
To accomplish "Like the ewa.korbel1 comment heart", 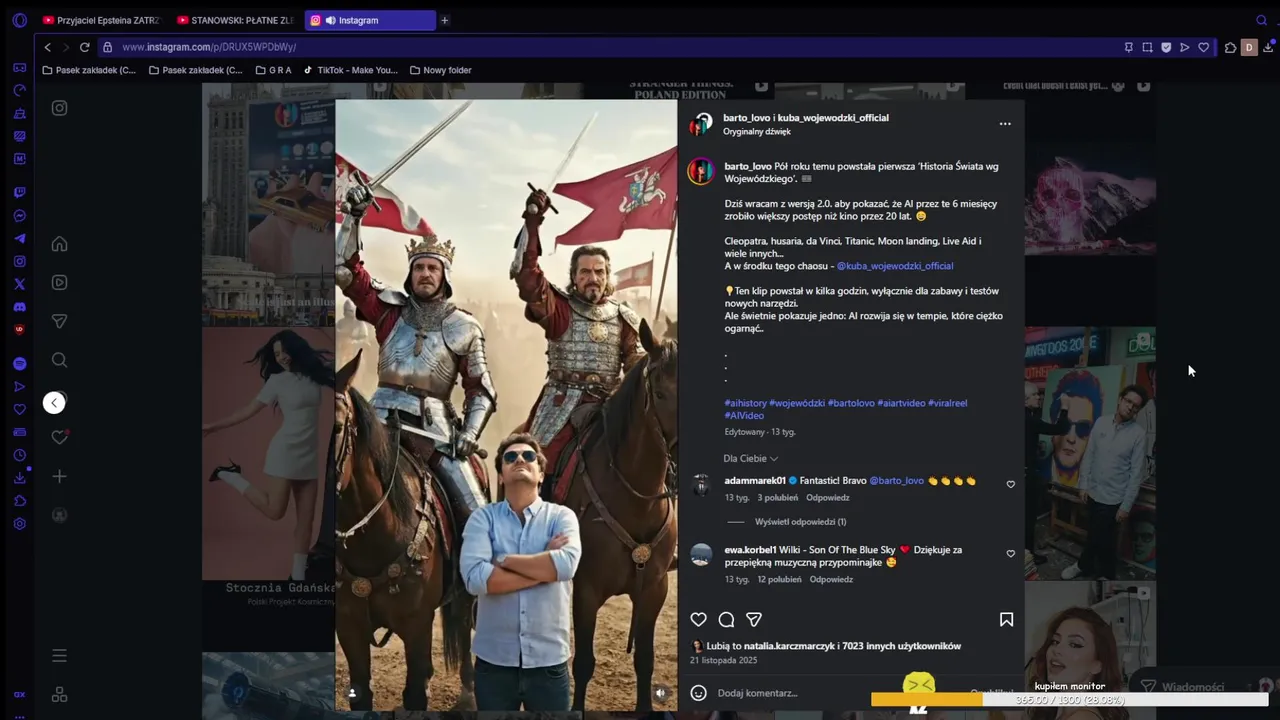I will (1011, 553).
